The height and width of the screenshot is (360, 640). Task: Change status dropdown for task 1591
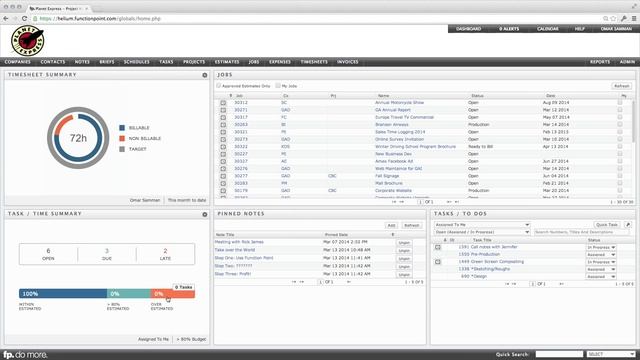(601, 247)
